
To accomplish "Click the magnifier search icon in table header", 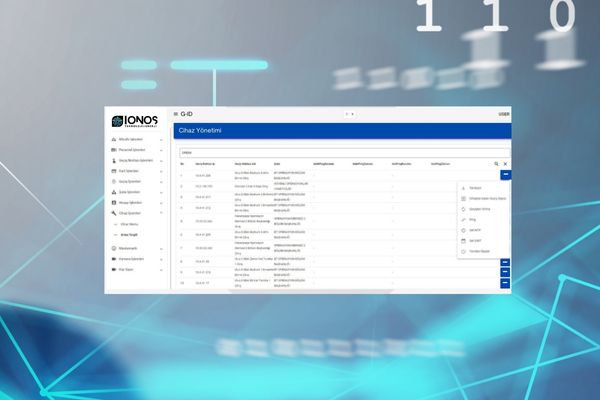I will (496, 163).
